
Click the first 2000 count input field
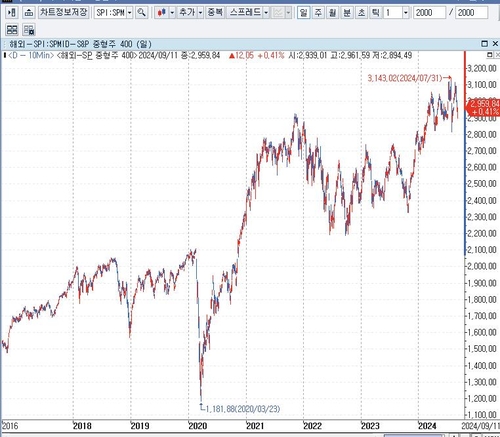pos(429,13)
